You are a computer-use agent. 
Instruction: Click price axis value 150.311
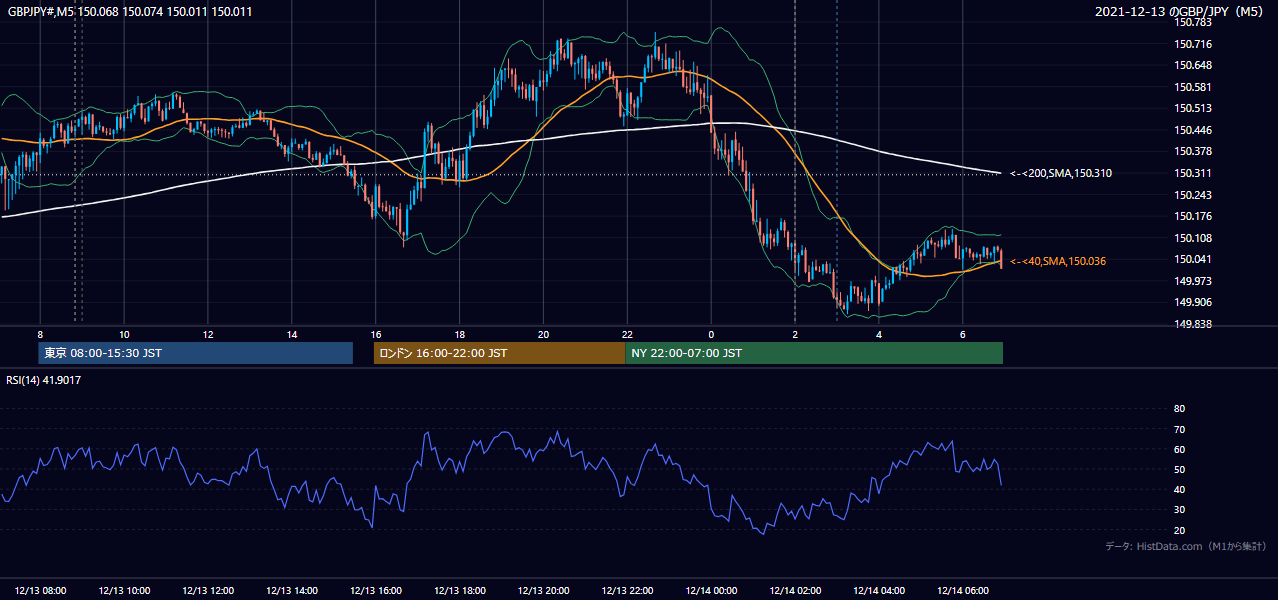pyautogui.click(x=1193, y=173)
